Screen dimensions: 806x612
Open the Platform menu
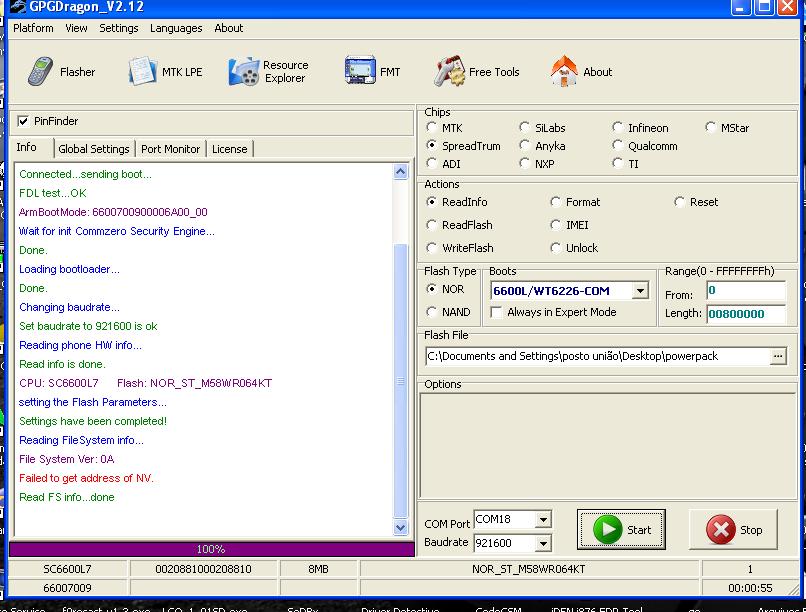pyautogui.click(x=33, y=28)
